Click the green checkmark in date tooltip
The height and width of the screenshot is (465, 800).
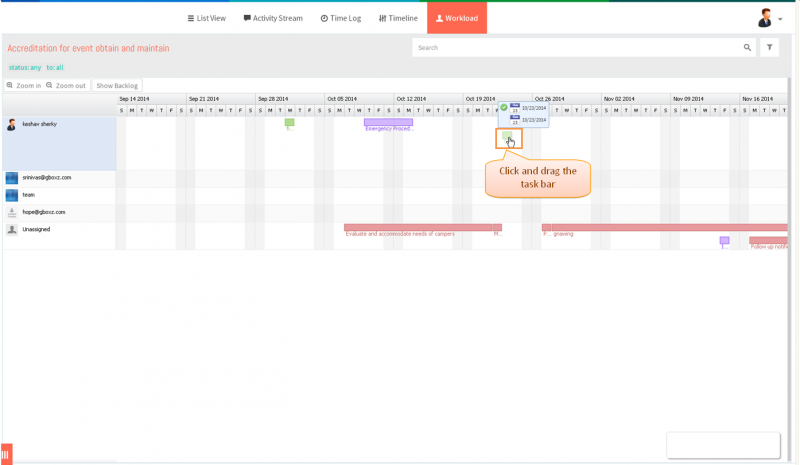(x=504, y=107)
